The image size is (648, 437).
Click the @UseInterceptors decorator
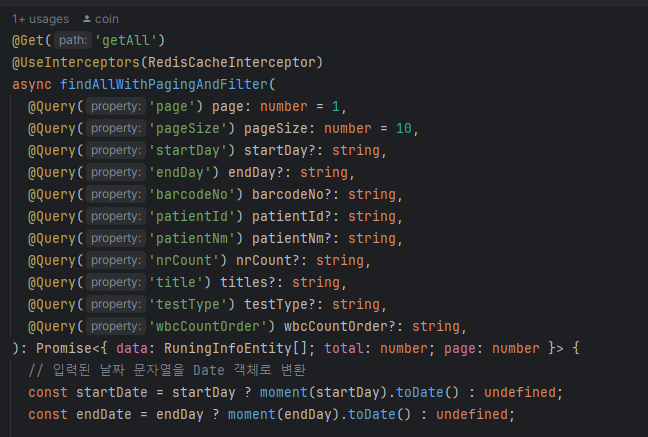pos(76,62)
